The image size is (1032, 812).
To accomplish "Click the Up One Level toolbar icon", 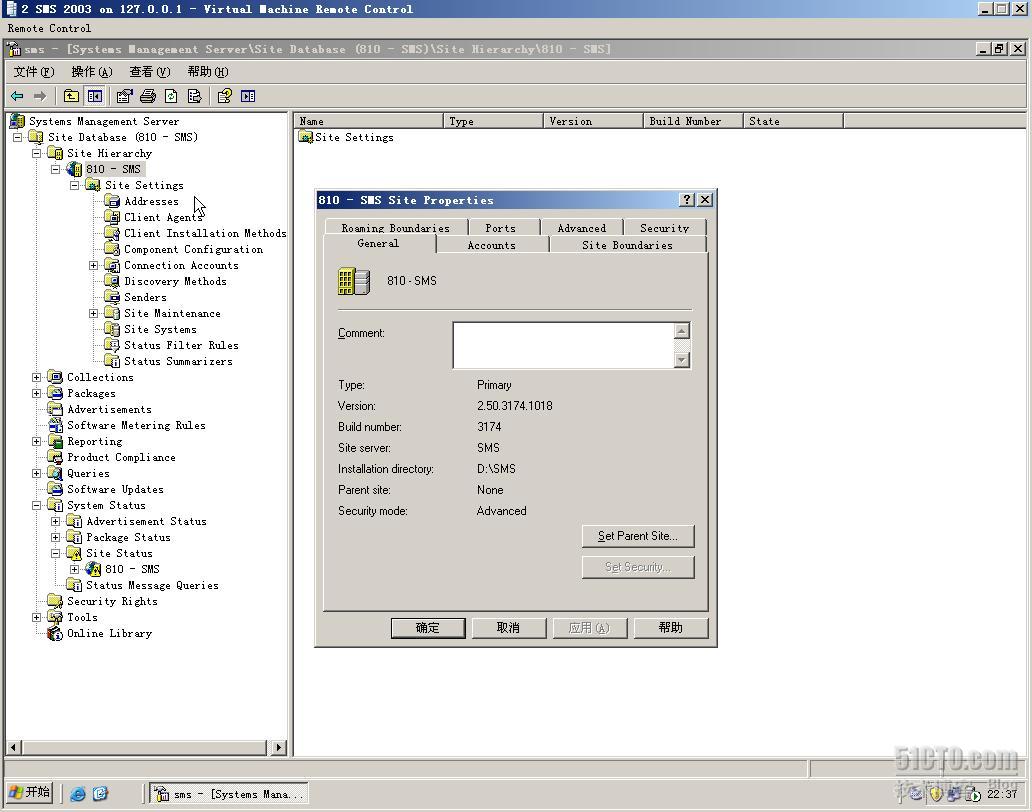I will (x=71, y=96).
